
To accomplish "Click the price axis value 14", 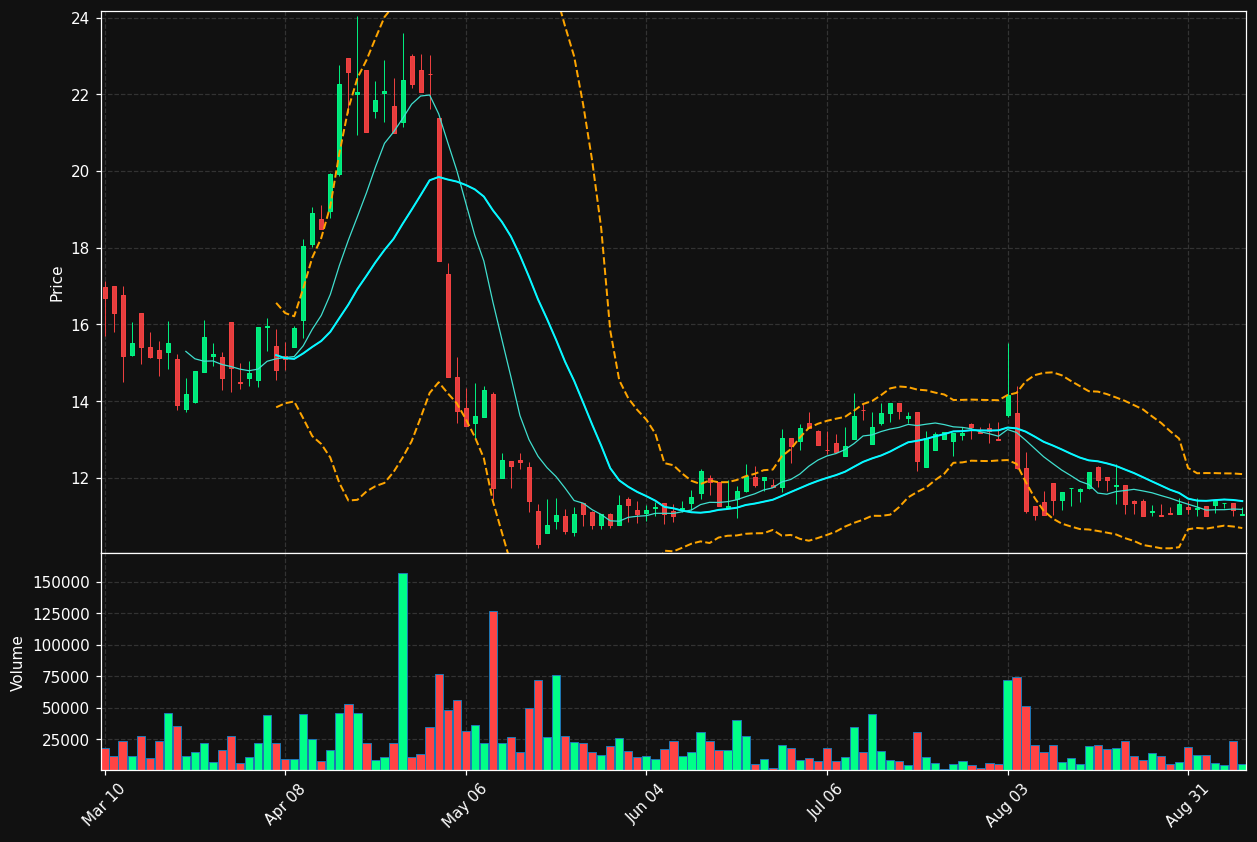I will [x=81, y=402].
